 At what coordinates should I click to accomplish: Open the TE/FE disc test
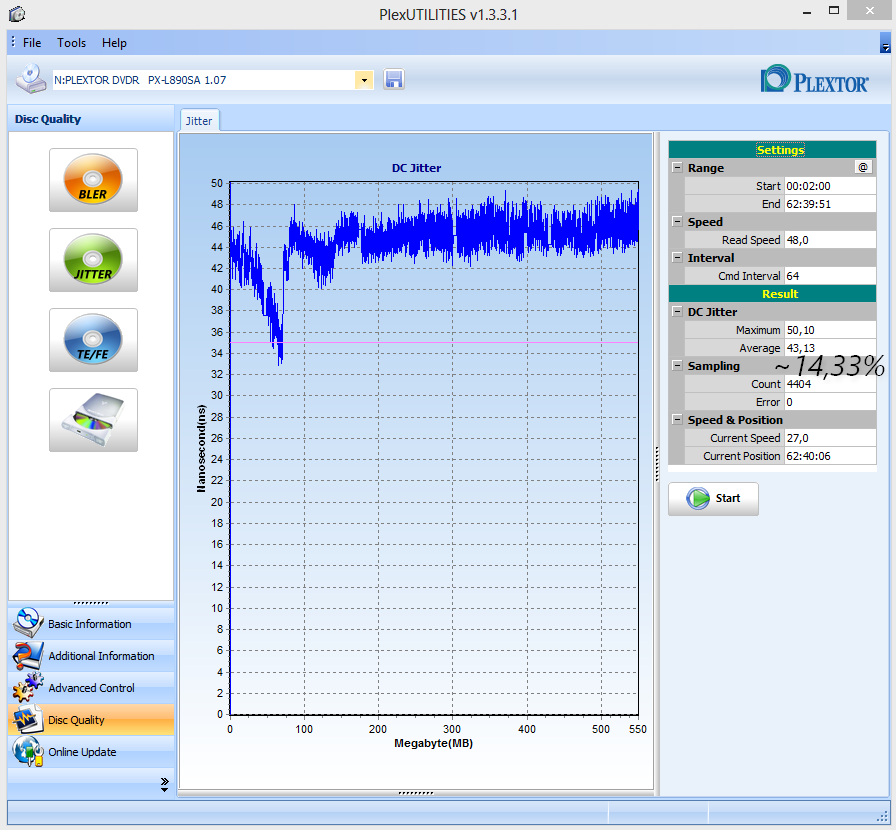tap(93, 340)
